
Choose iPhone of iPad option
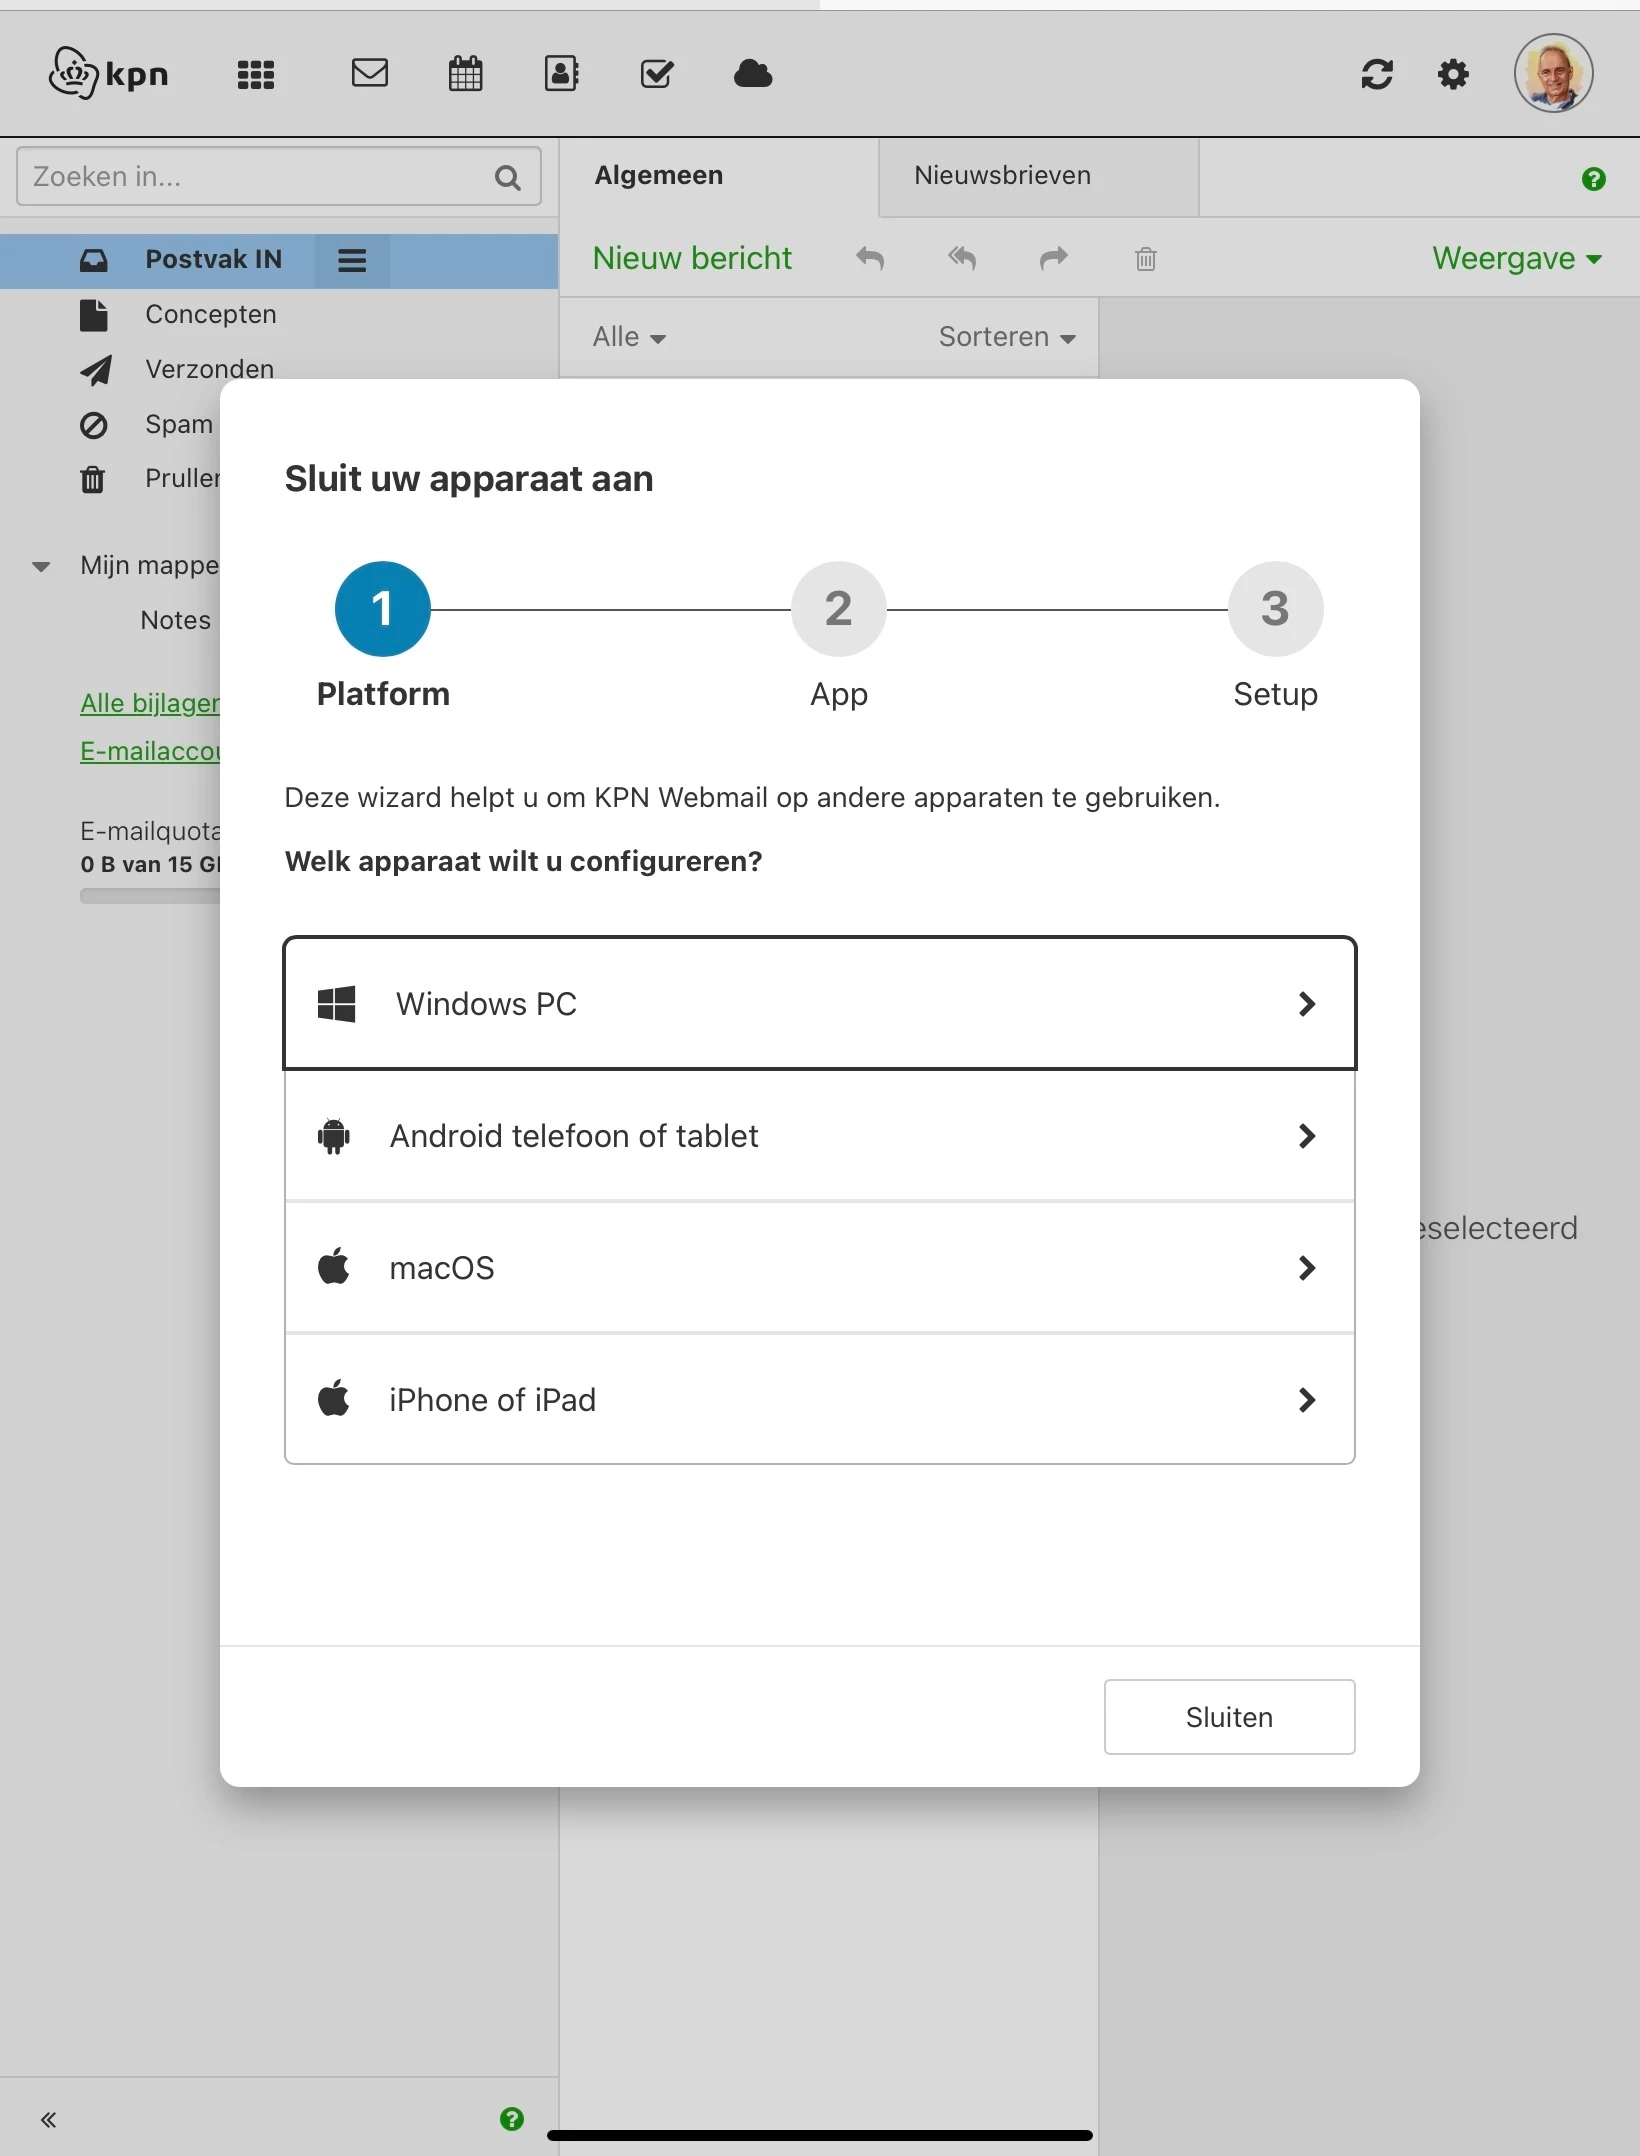click(819, 1400)
